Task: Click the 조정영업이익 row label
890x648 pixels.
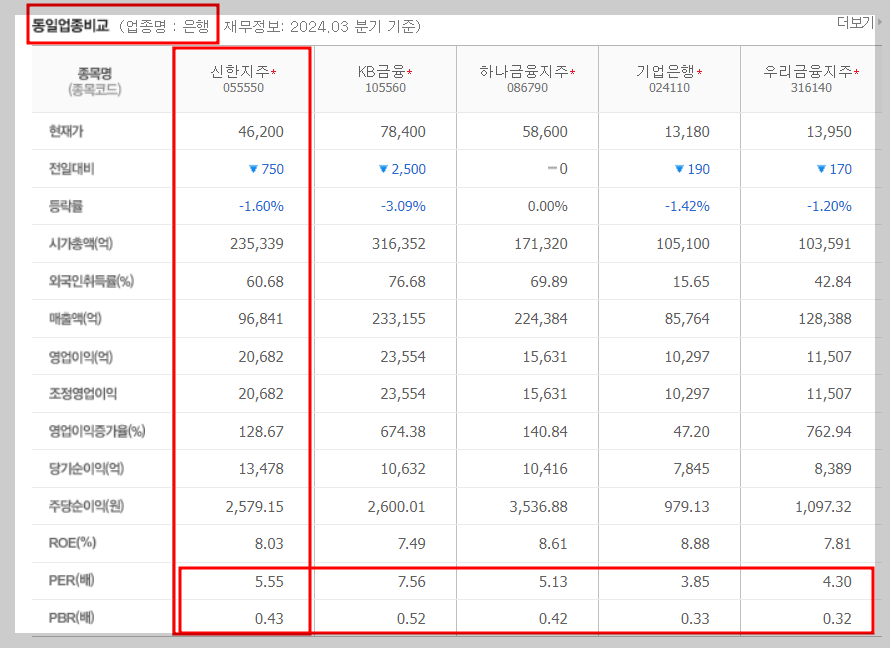Action: click(83, 394)
